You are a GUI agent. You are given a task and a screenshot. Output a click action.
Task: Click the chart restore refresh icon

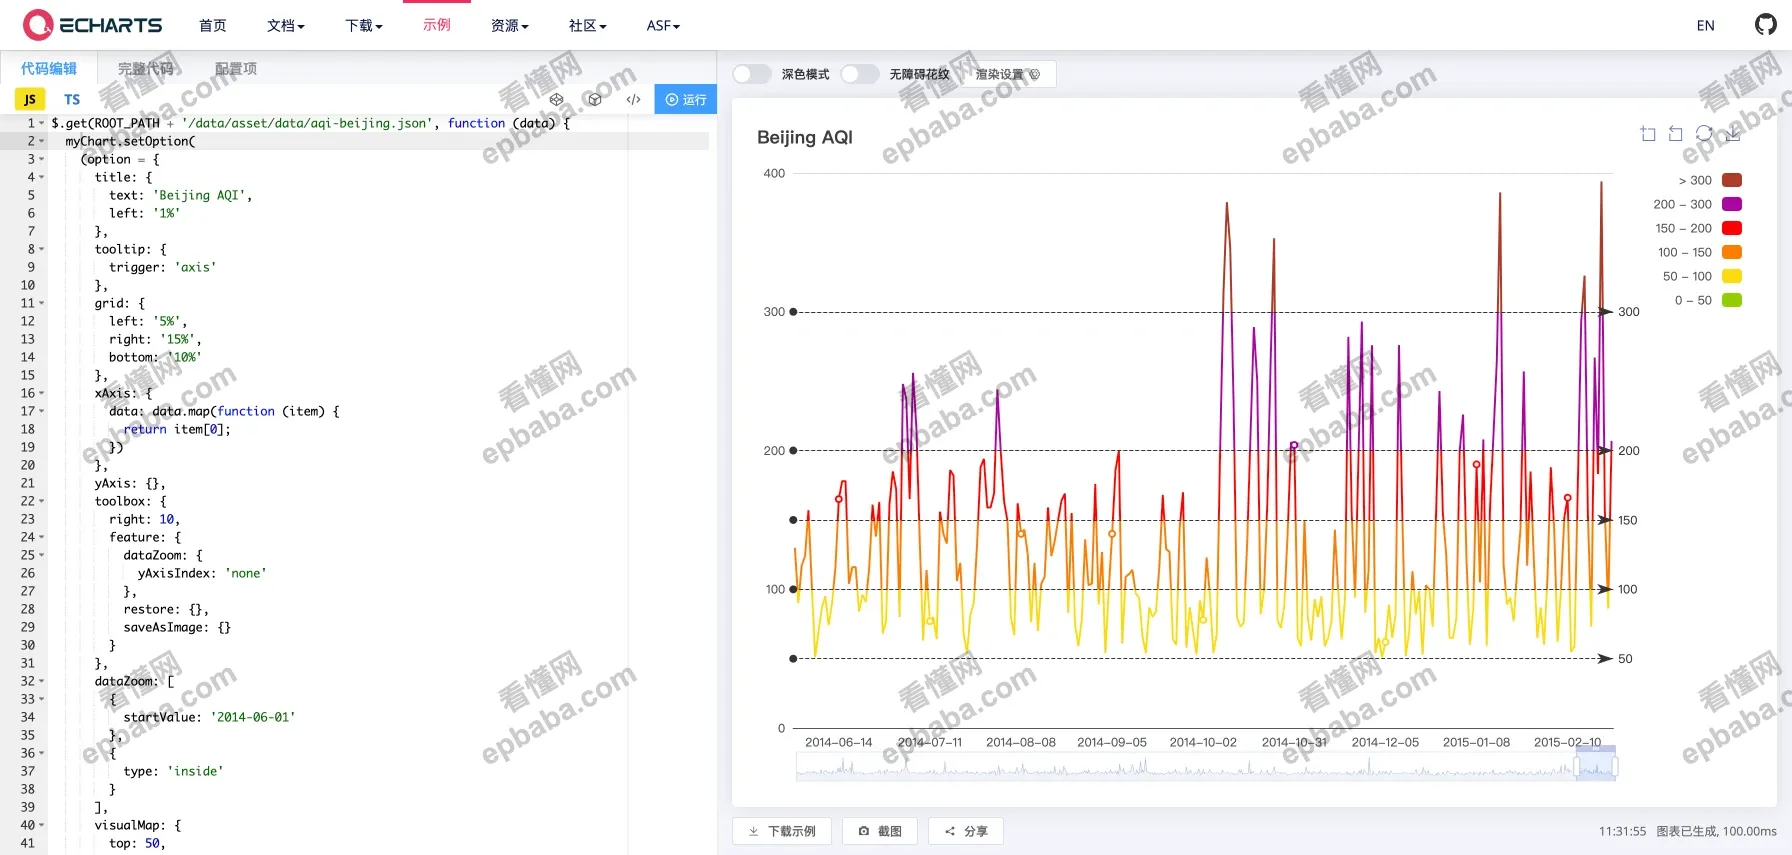tap(1704, 133)
